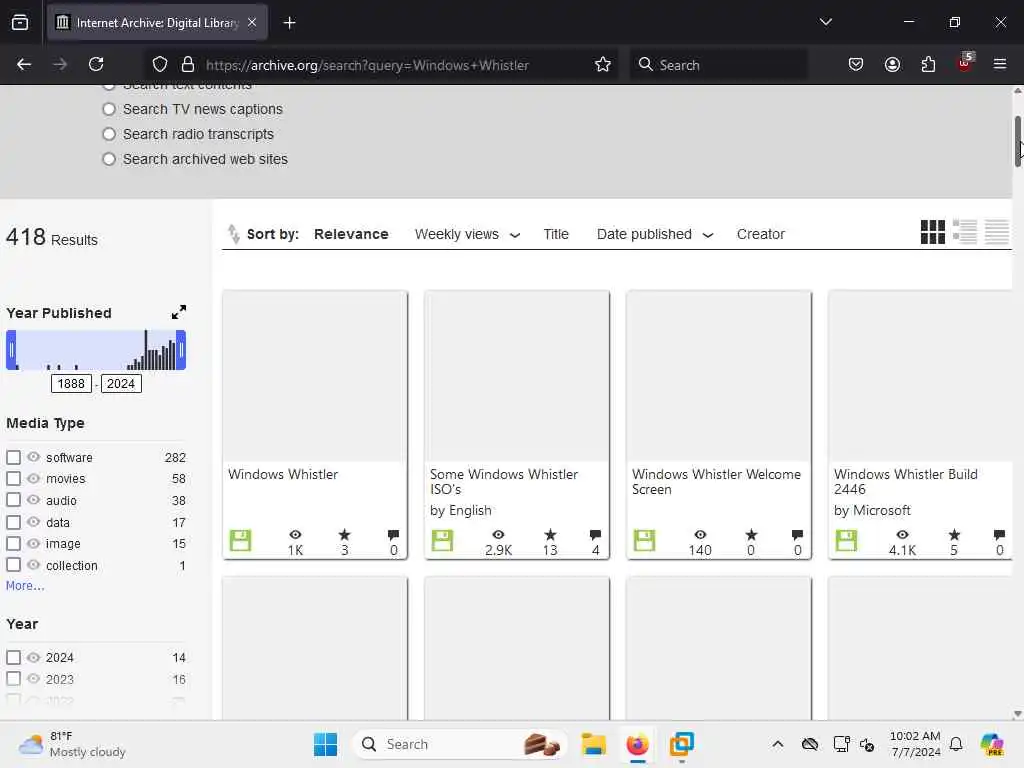Sort results by Title
This screenshot has width=1024, height=768.
click(556, 234)
